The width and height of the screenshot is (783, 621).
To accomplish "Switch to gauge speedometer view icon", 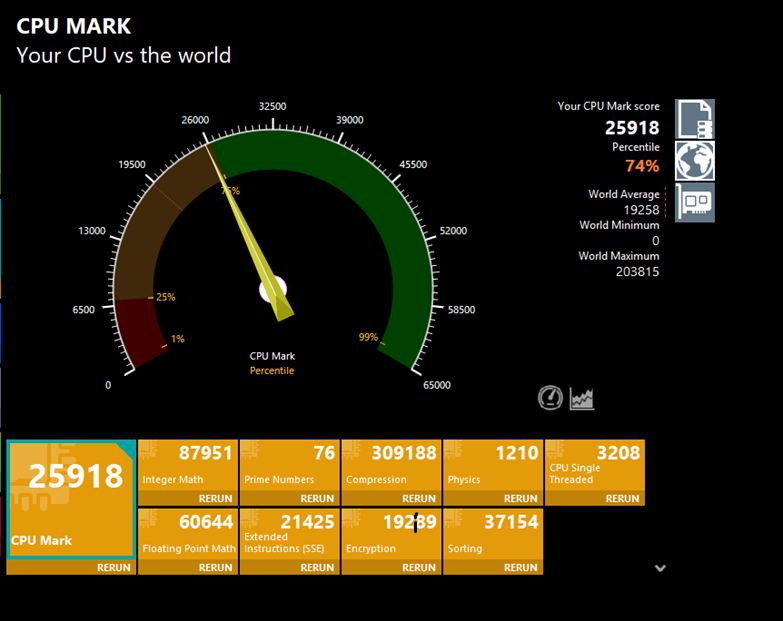I will [550, 398].
